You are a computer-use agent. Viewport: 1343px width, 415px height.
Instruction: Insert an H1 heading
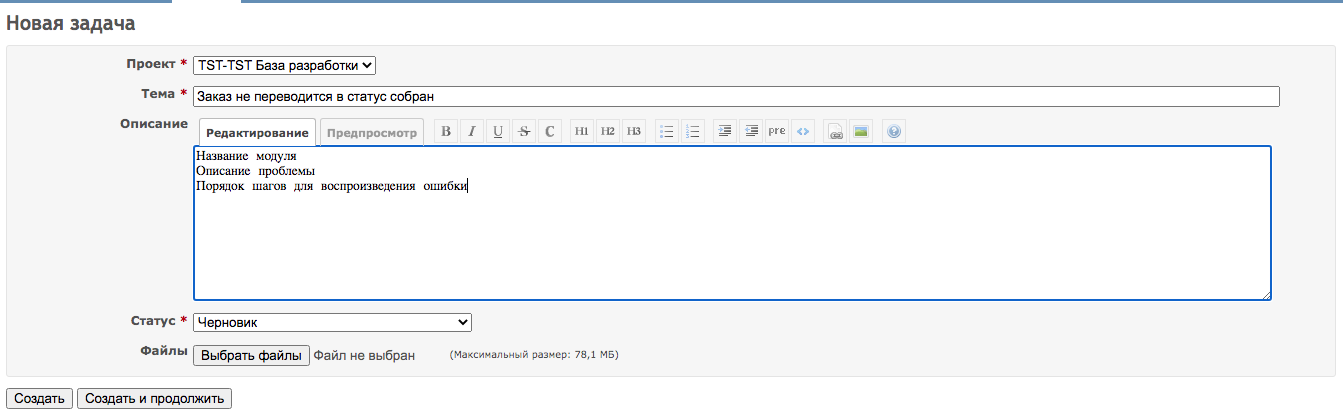coord(582,131)
